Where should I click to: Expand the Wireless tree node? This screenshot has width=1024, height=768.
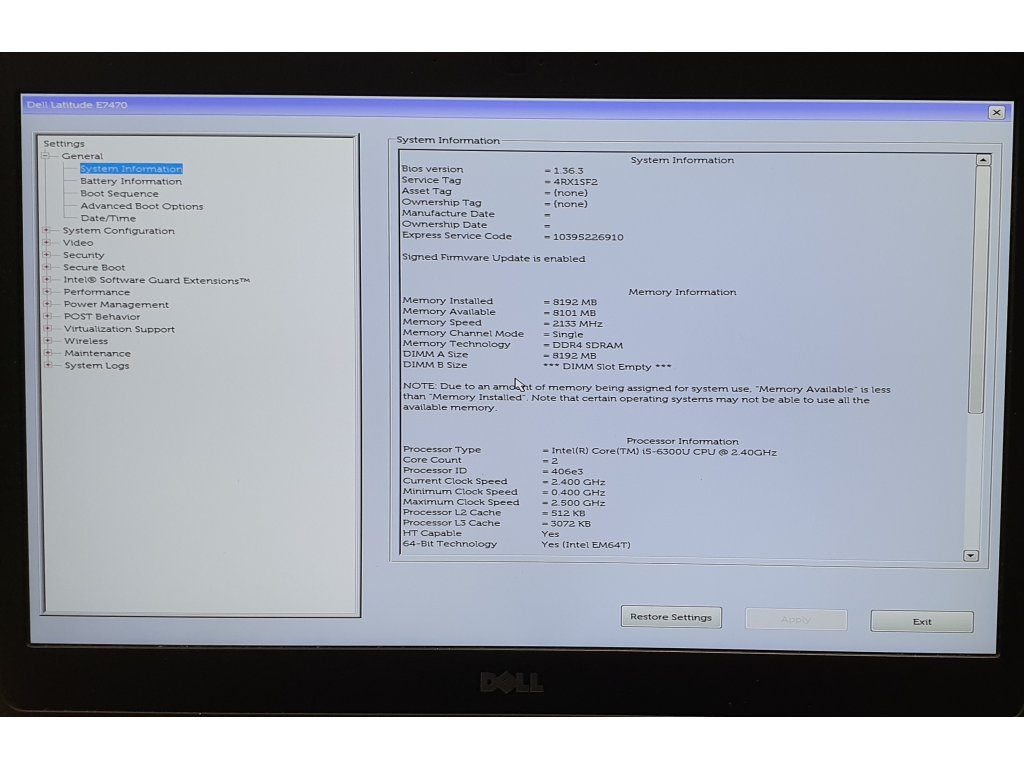tap(48, 340)
